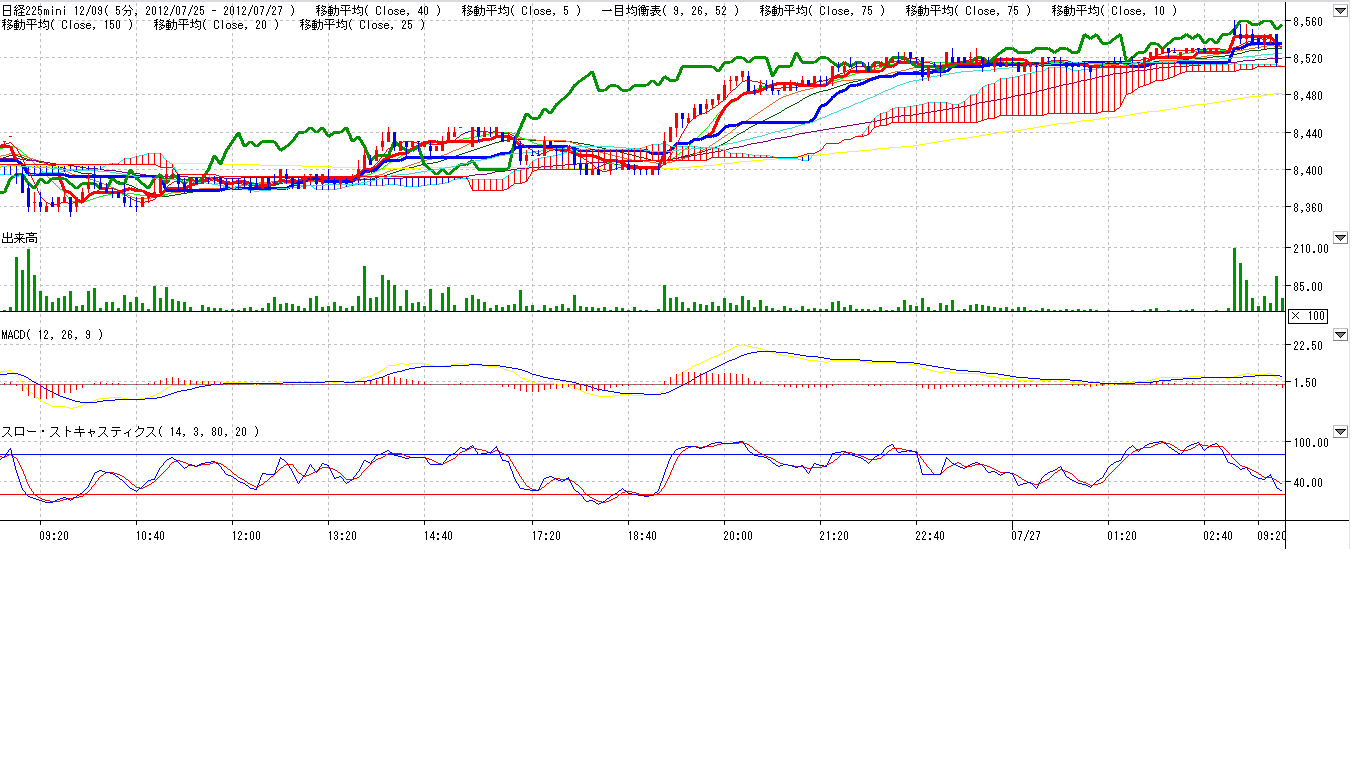Screen dimensions: 1366x768
Task: Click the 07/27 date marker on time axis
Action: tap(1025, 536)
